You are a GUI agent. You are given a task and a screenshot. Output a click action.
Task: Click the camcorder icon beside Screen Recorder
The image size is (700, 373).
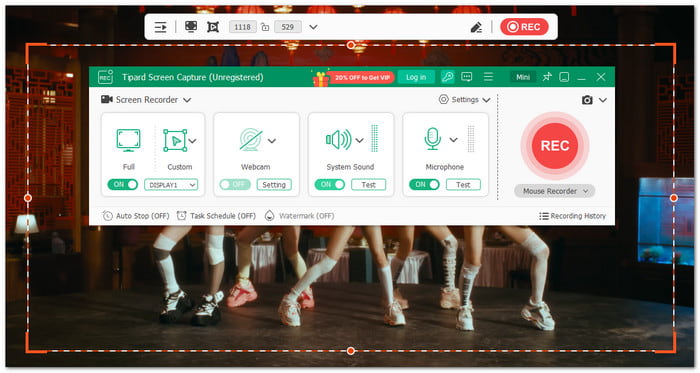(x=107, y=99)
